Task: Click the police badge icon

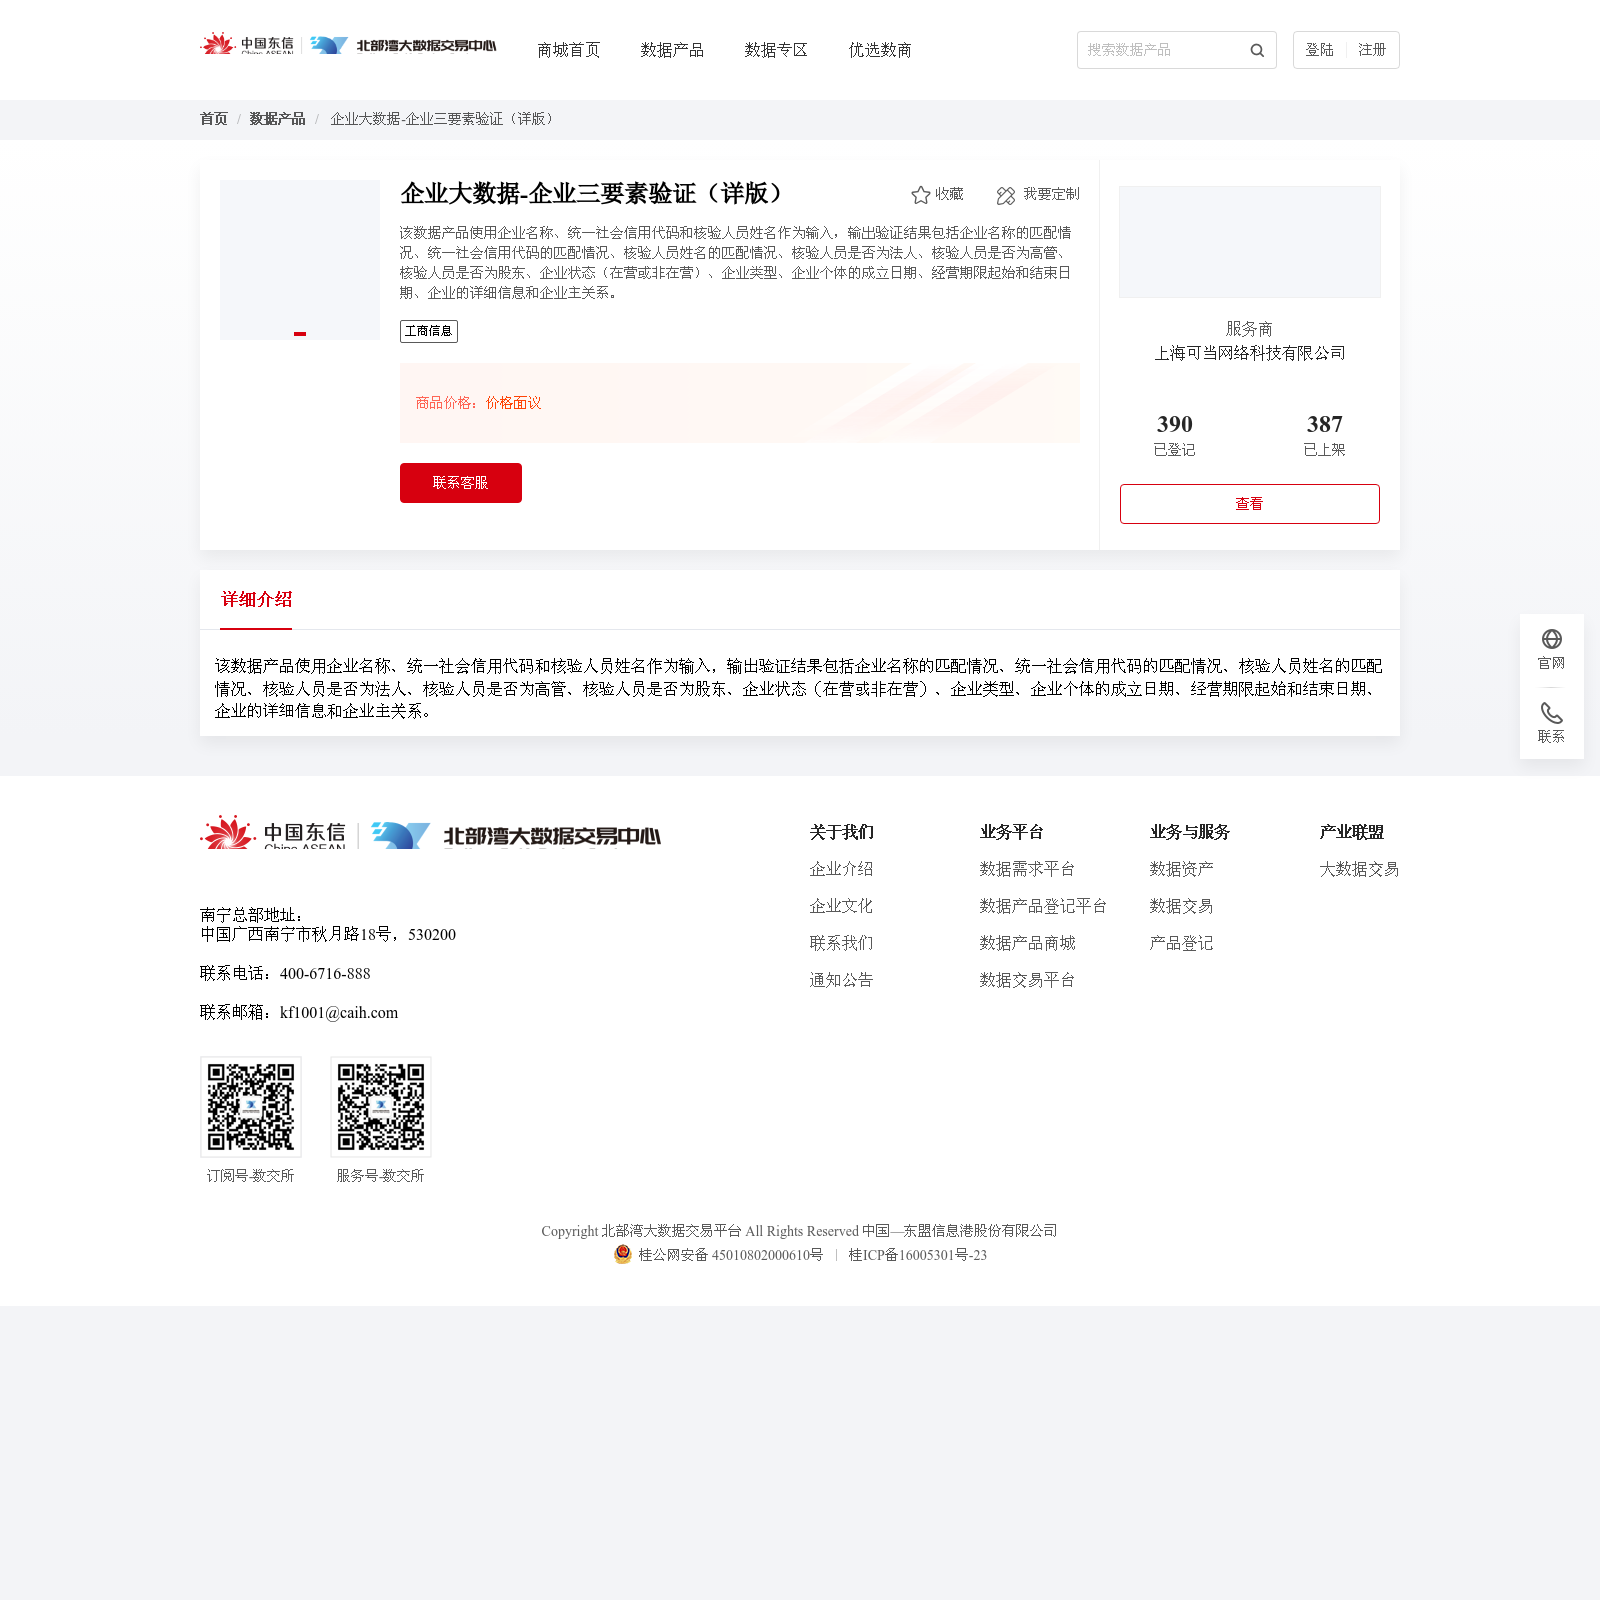Action: point(623,1254)
